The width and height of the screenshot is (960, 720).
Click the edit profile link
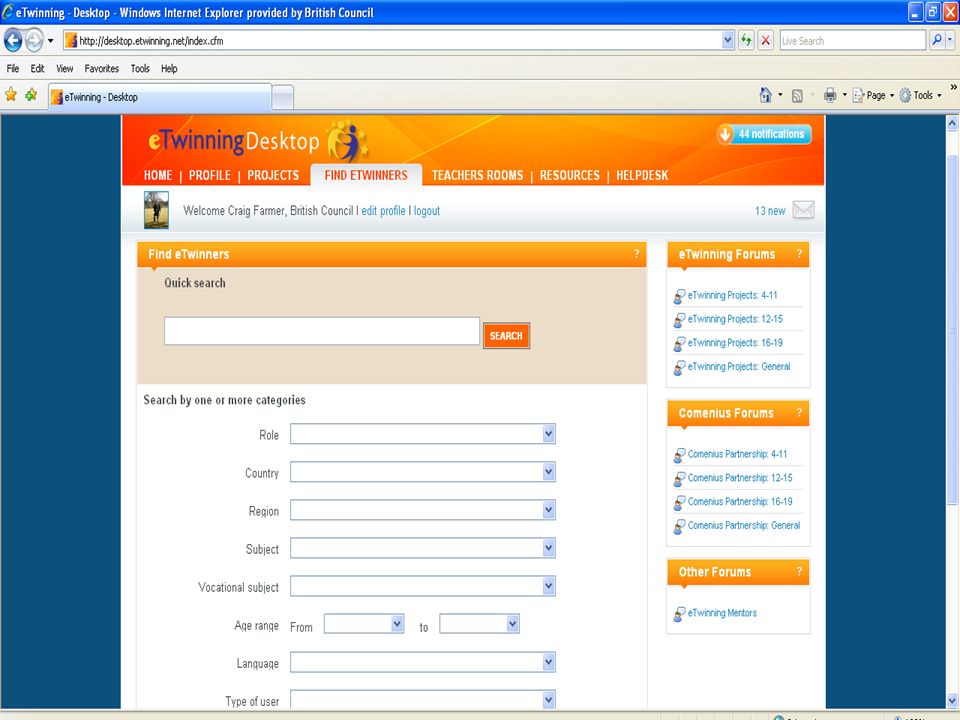(x=383, y=211)
